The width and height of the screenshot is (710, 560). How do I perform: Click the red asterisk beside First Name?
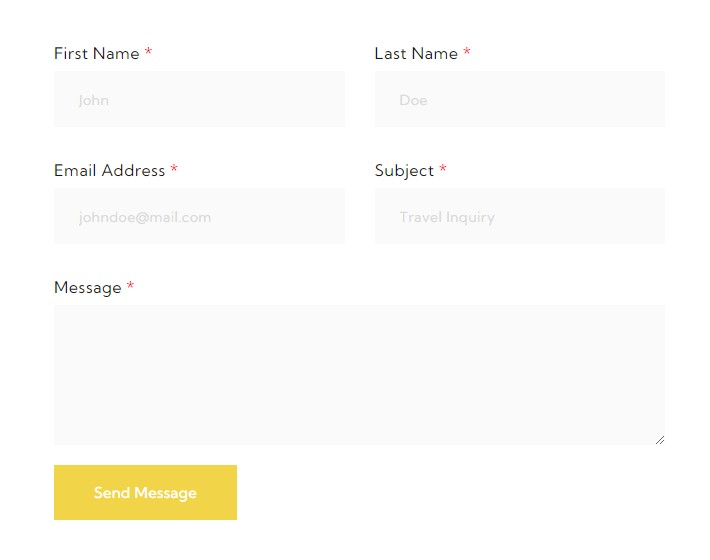(149, 52)
